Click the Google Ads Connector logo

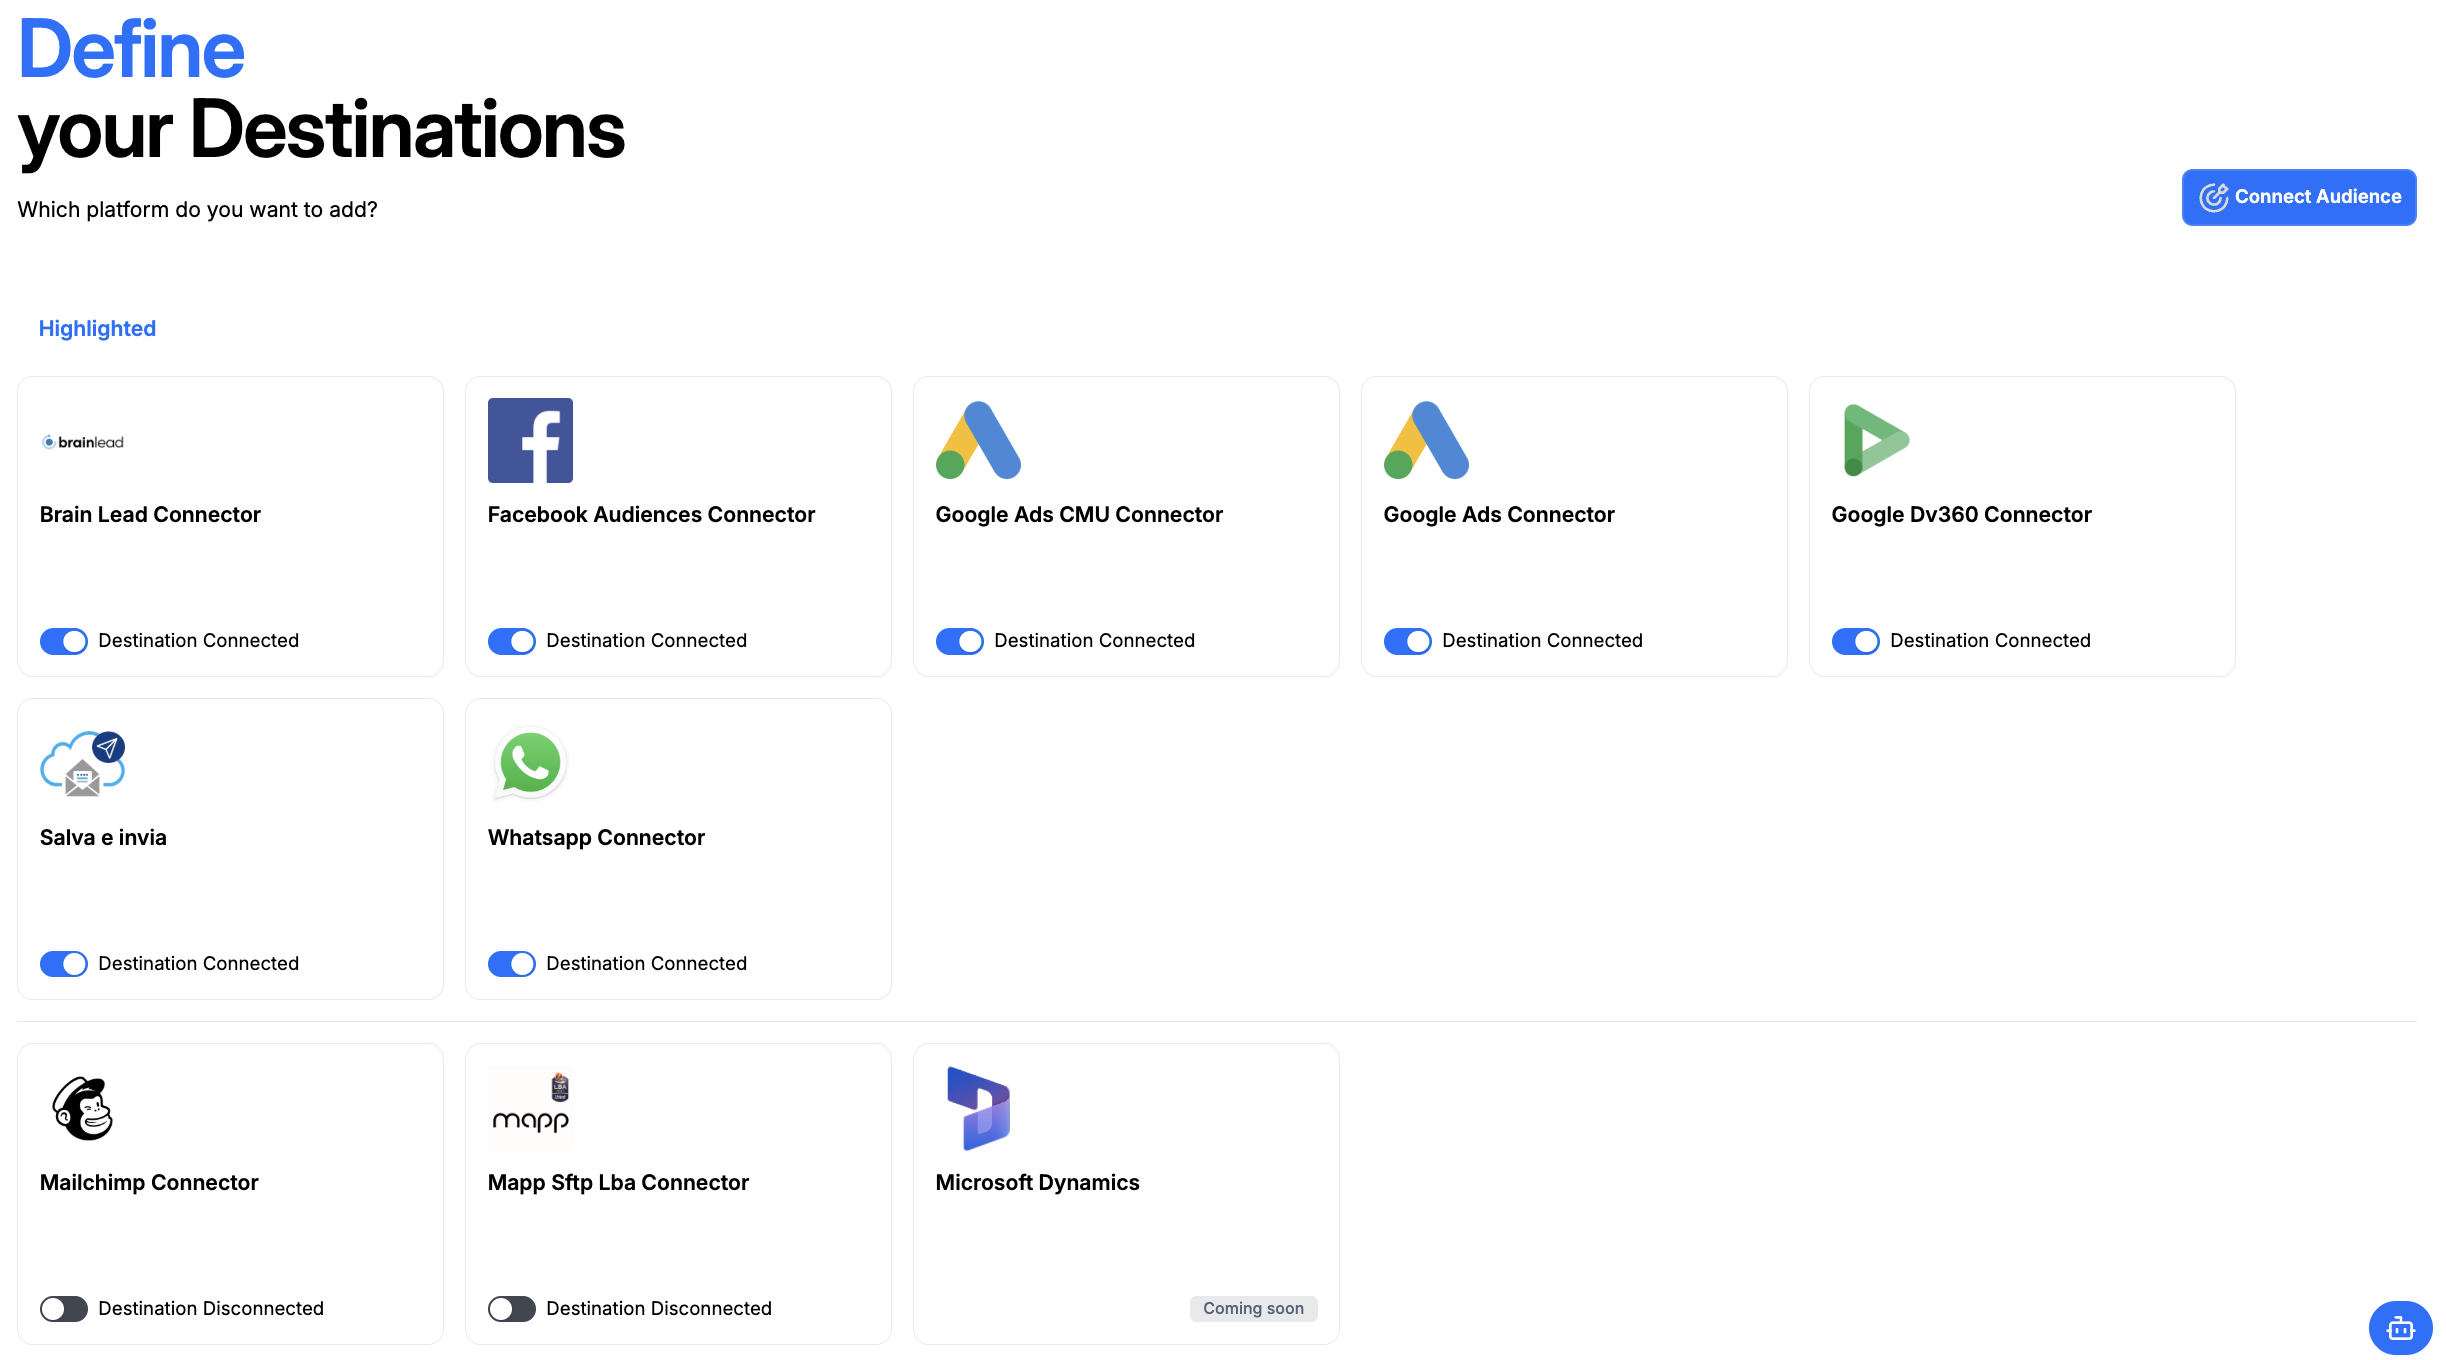[1426, 440]
